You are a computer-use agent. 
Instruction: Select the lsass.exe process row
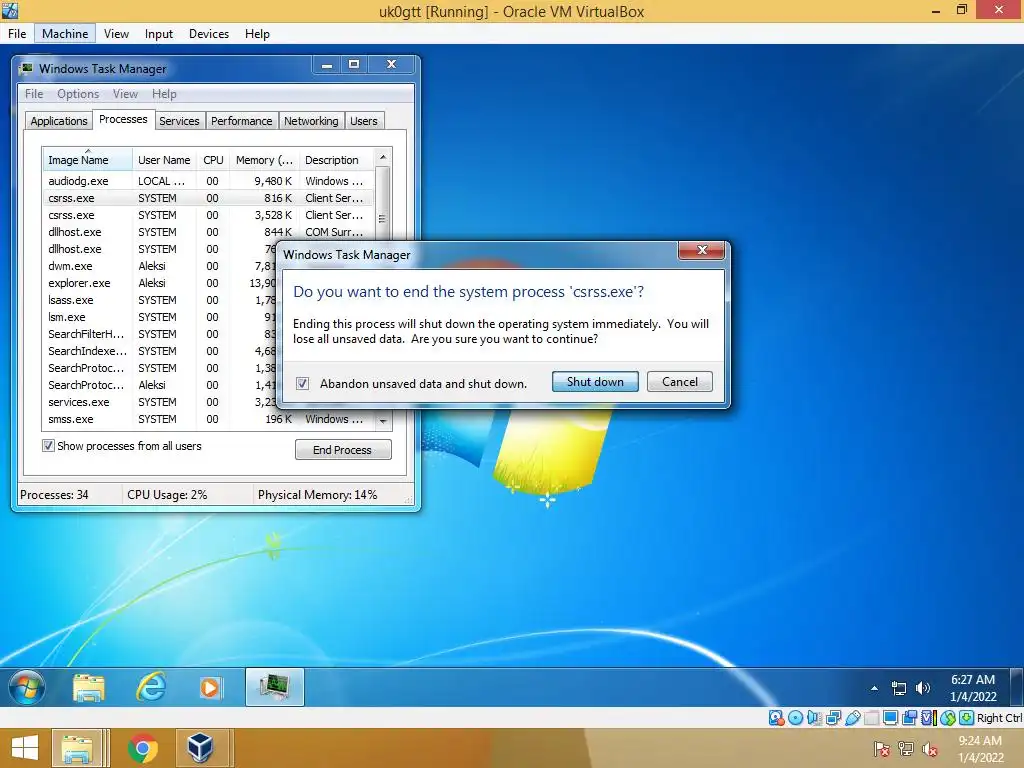click(x=160, y=300)
